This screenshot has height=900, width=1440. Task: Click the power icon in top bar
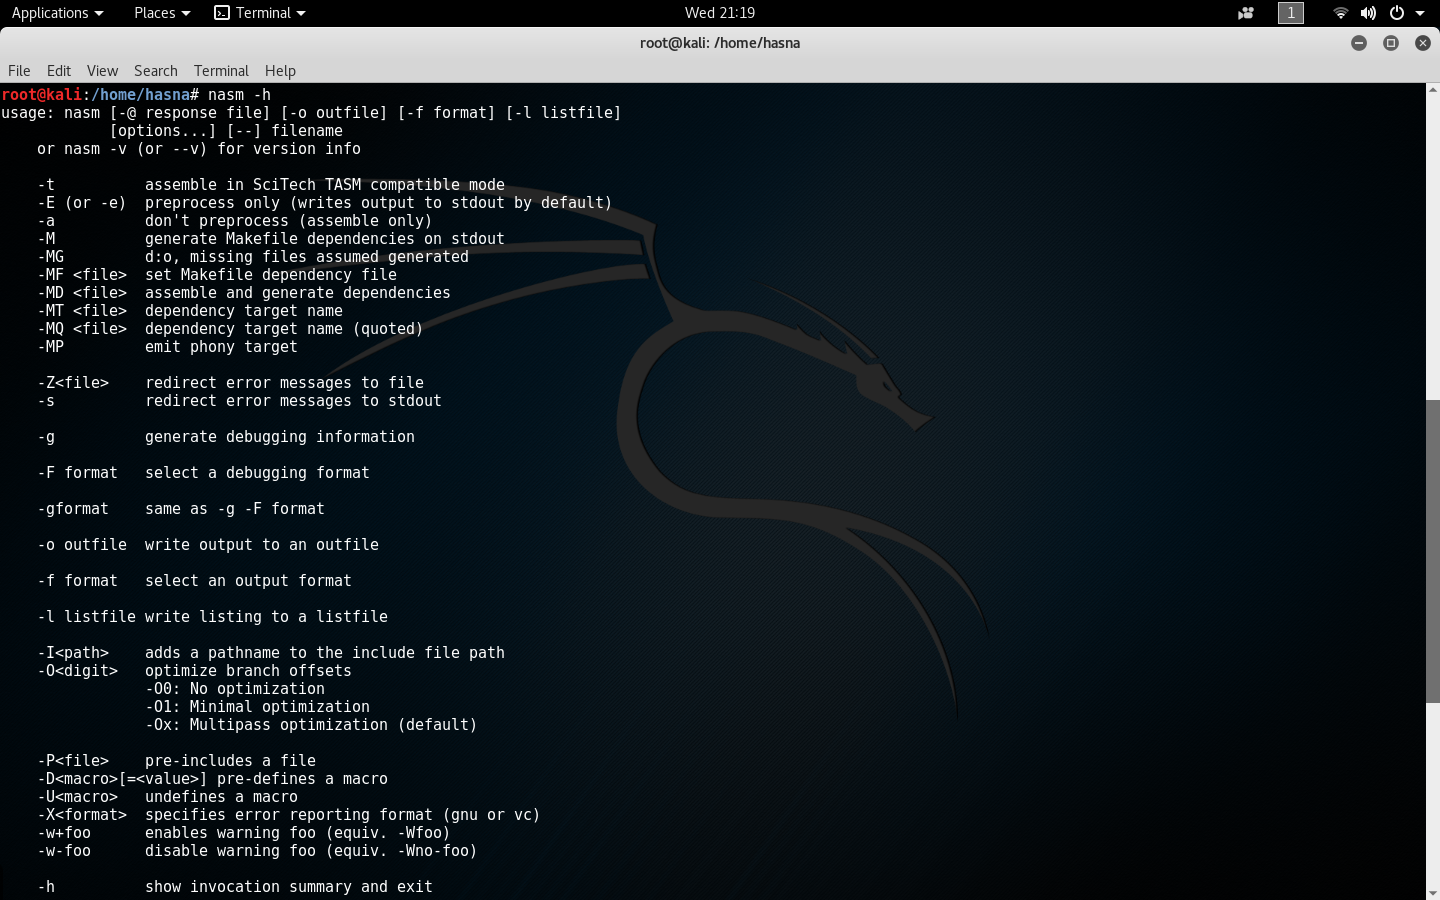click(1397, 13)
